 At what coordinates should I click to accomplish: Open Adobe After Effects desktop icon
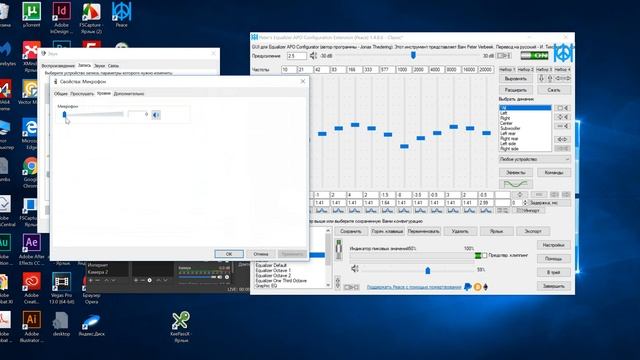click(x=31, y=250)
